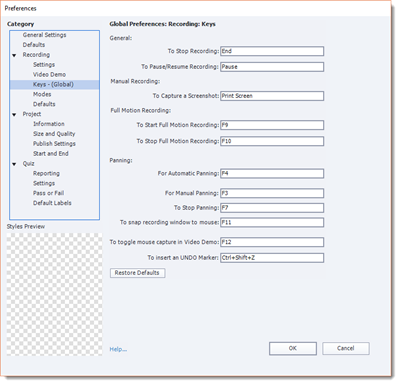The image size is (399, 384).
Task: Open Settings under the Quiz category
Action: tap(44, 183)
